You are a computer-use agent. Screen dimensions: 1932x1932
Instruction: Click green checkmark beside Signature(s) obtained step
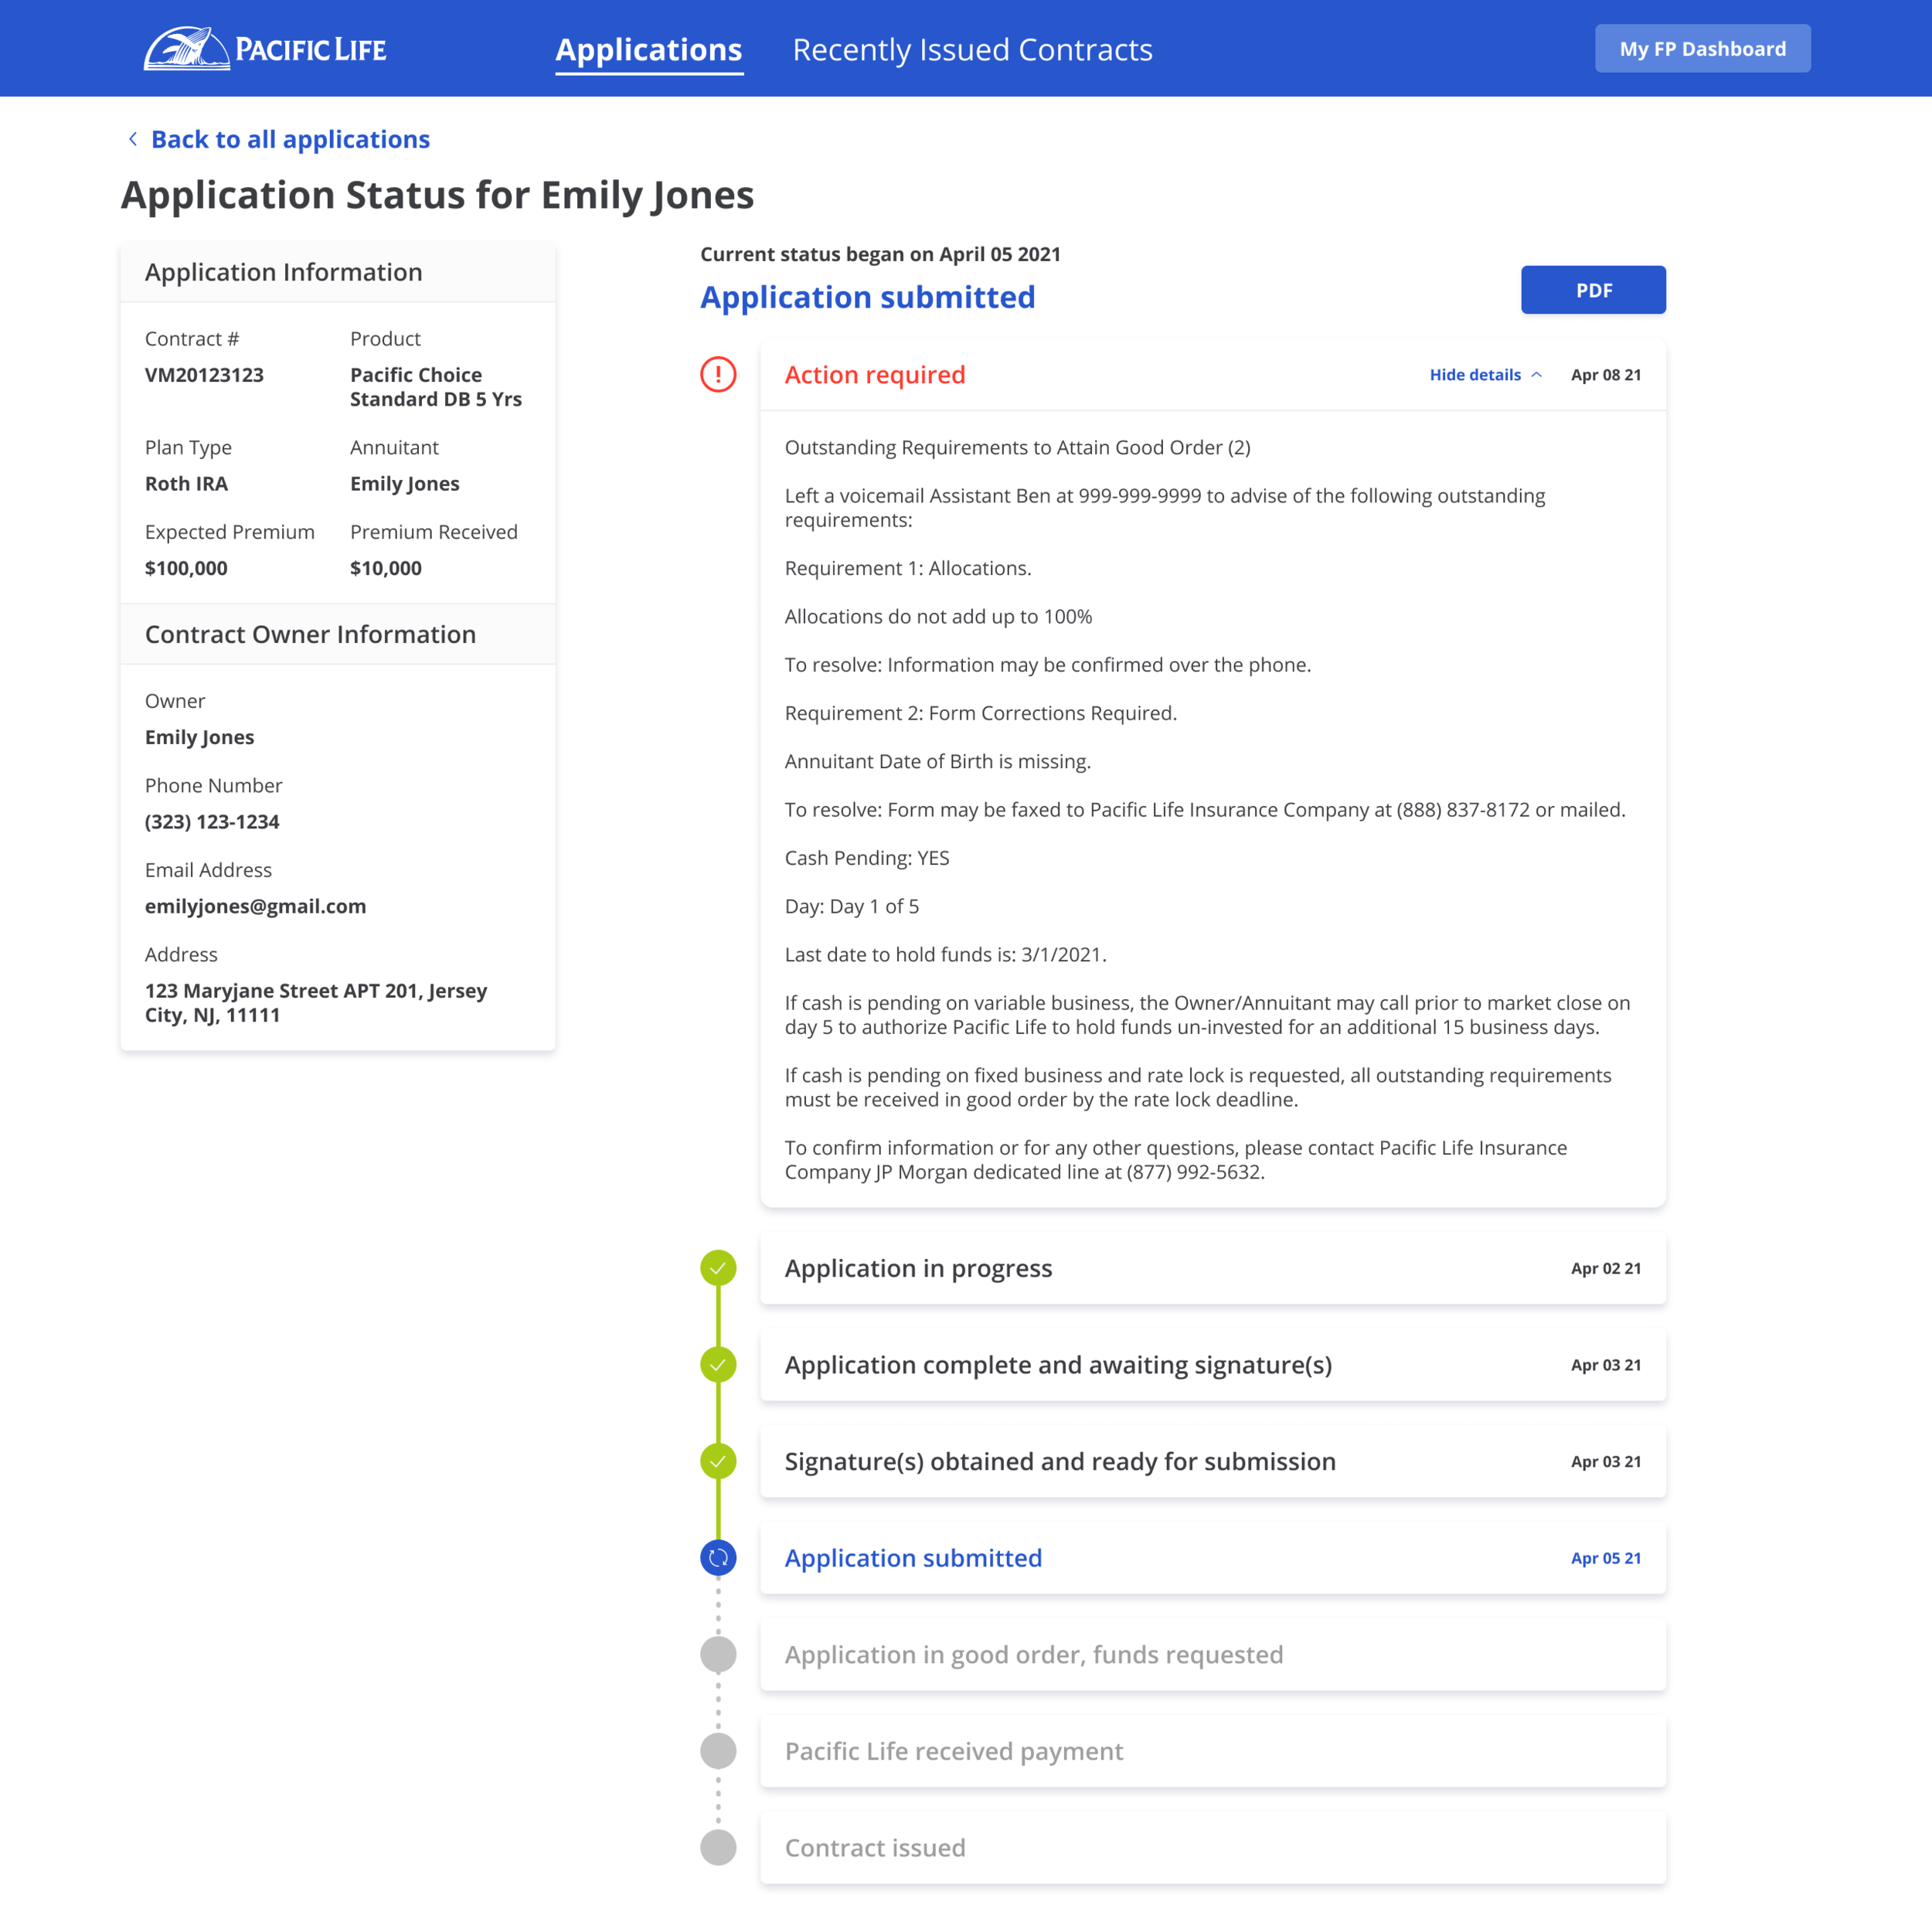point(718,1461)
